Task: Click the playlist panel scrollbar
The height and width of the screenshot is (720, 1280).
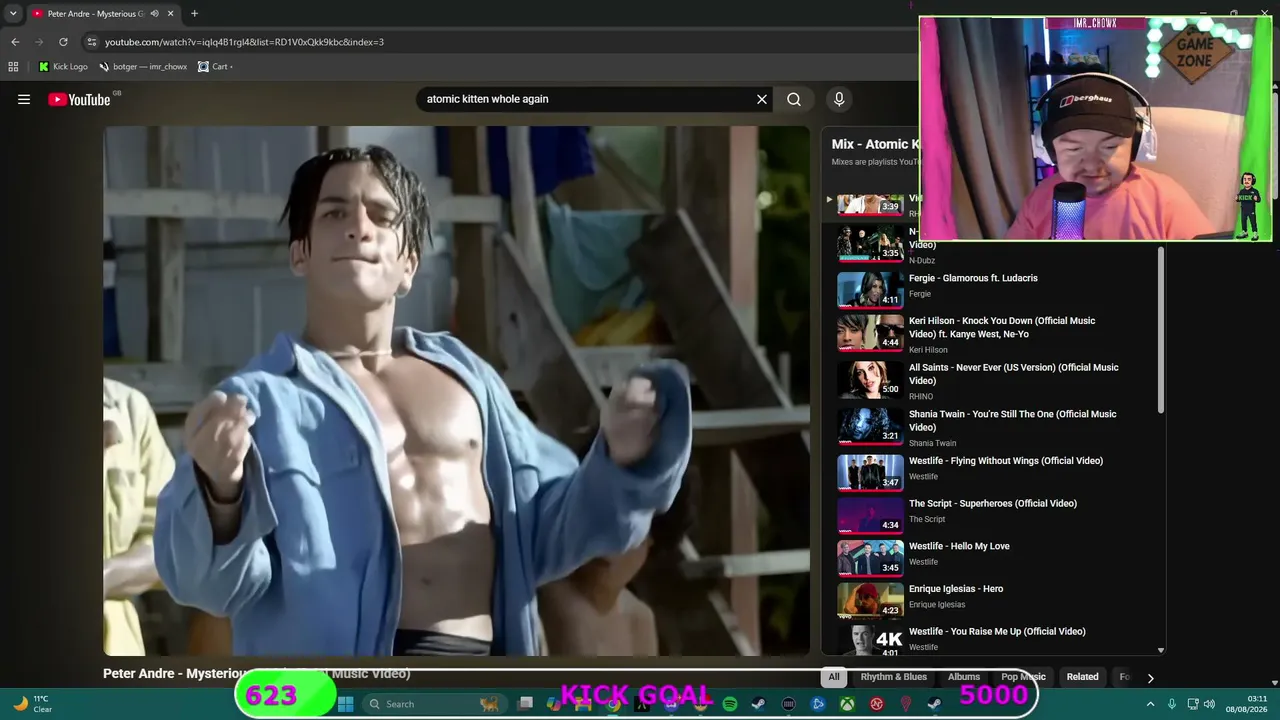Action: point(1160,330)
